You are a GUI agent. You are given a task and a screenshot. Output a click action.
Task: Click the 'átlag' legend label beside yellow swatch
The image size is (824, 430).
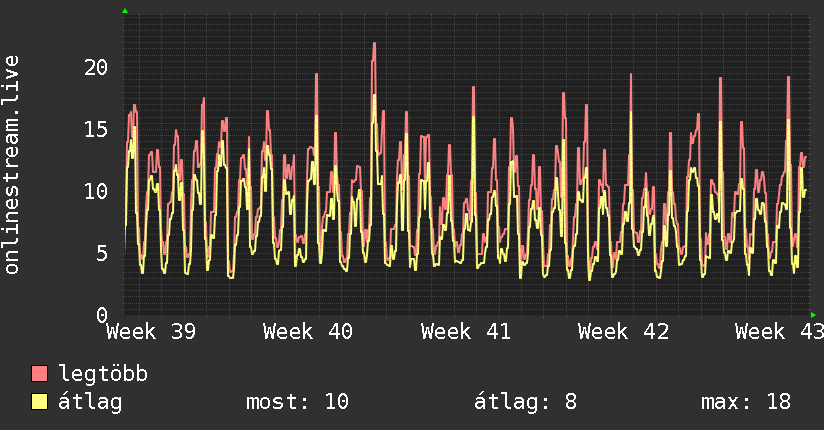tap(90, 402)
